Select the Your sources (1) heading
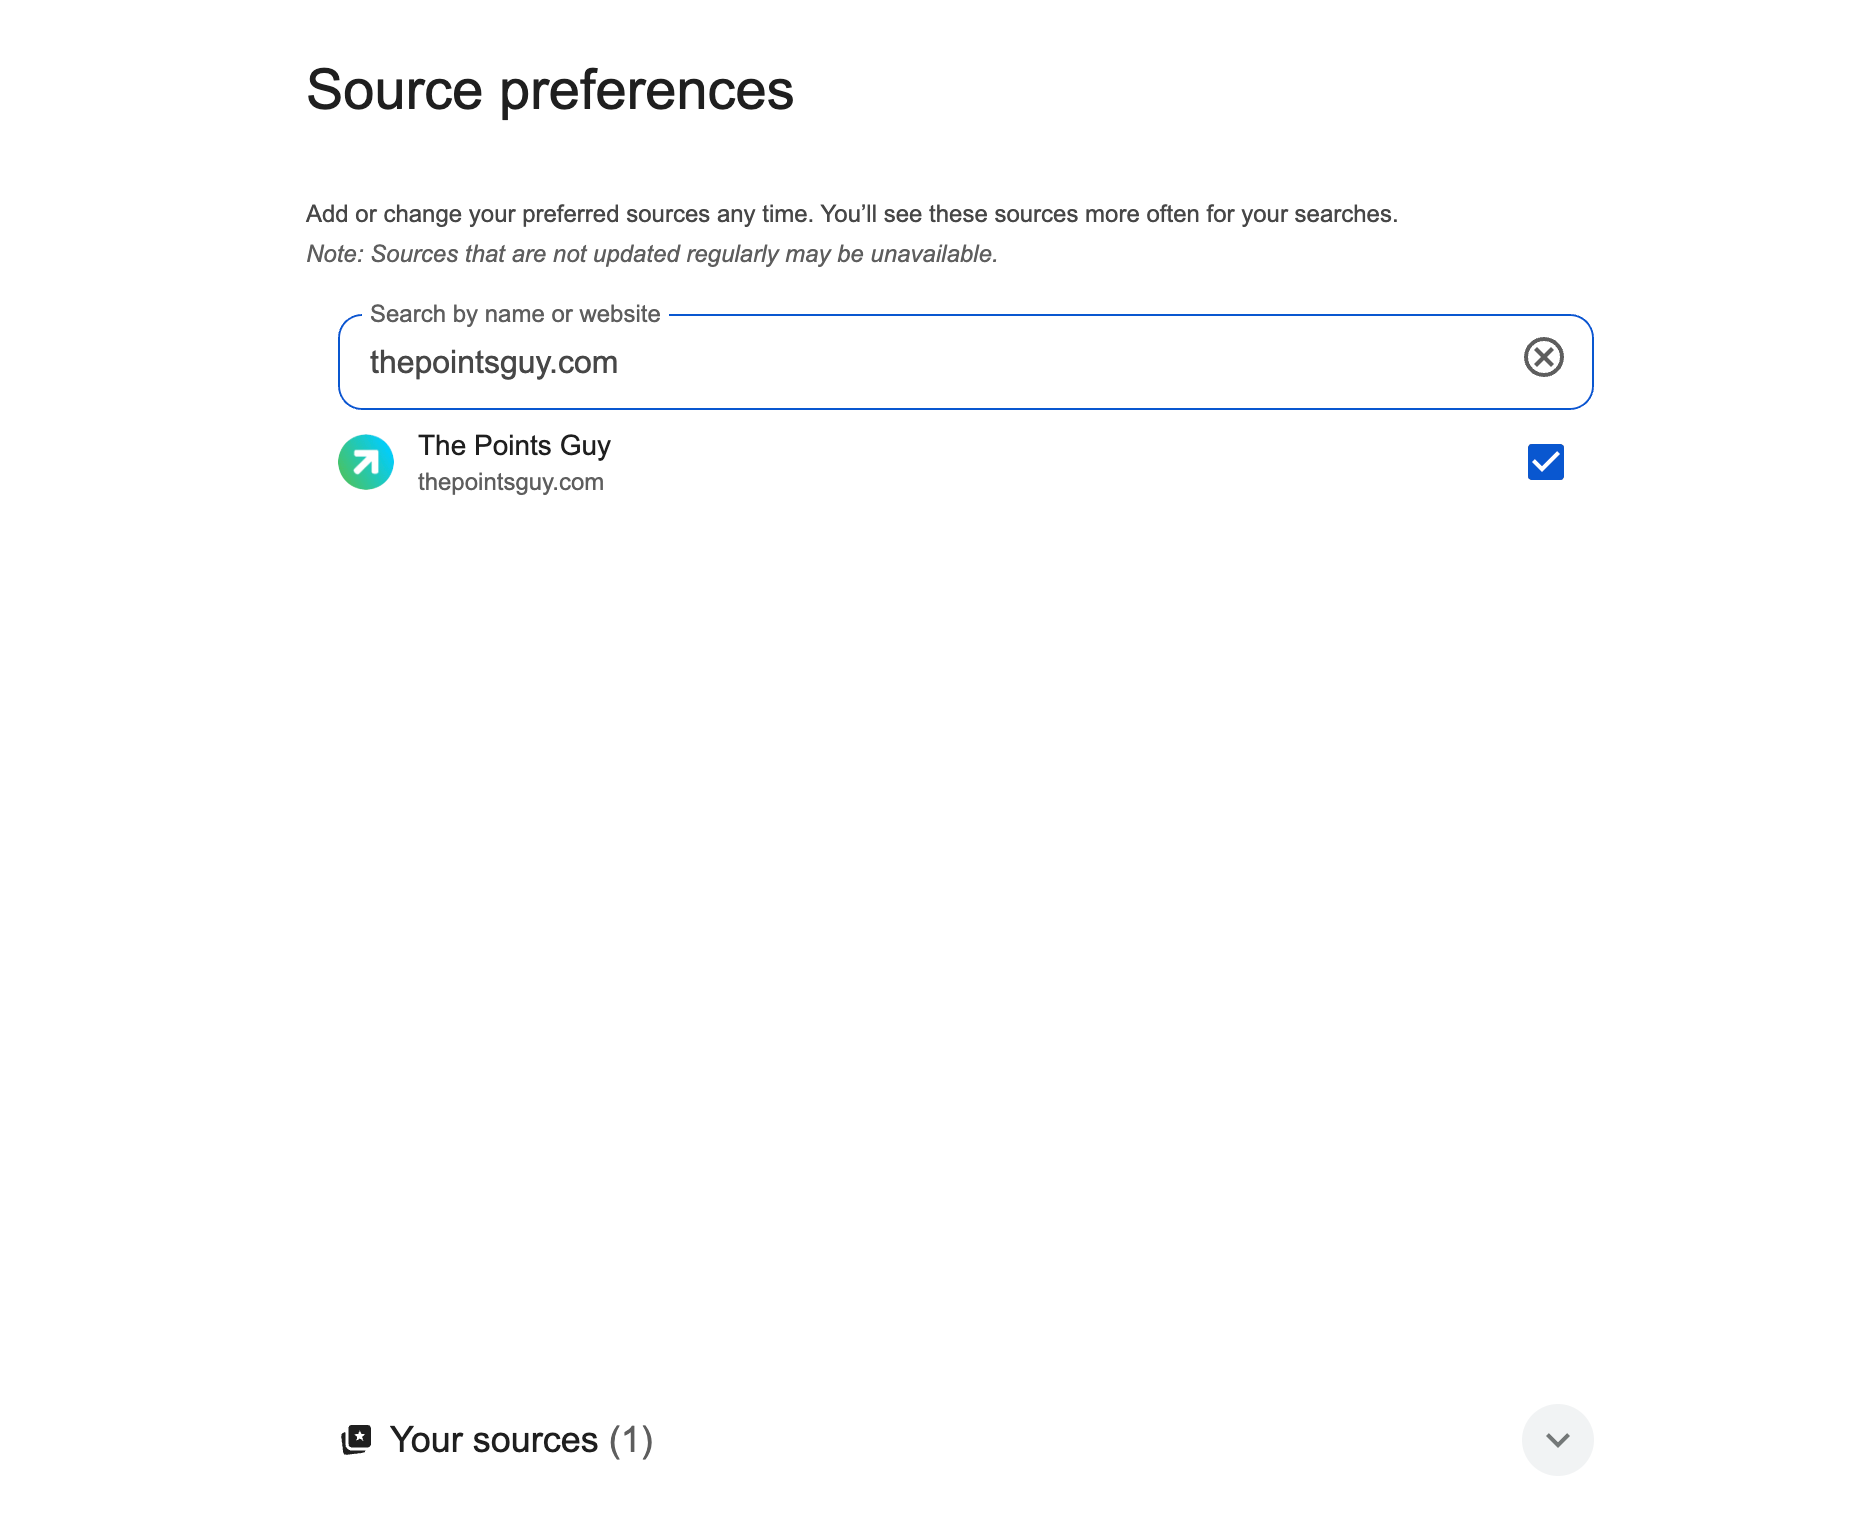 [522, 1439]
